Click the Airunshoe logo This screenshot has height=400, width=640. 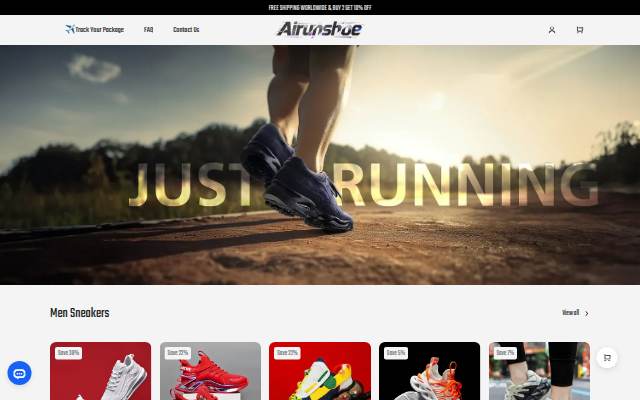[x=320, y=29]
